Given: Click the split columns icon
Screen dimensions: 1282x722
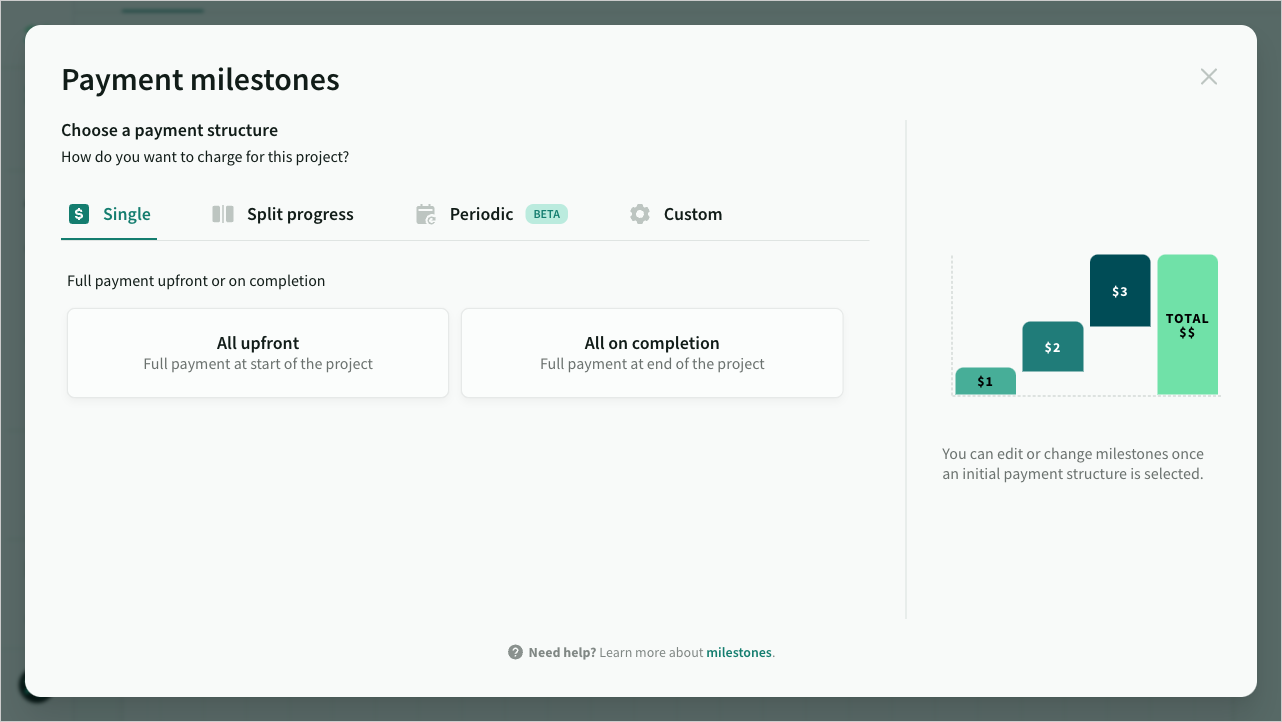Looking at the screenshot, I should [x=223, y=214].
